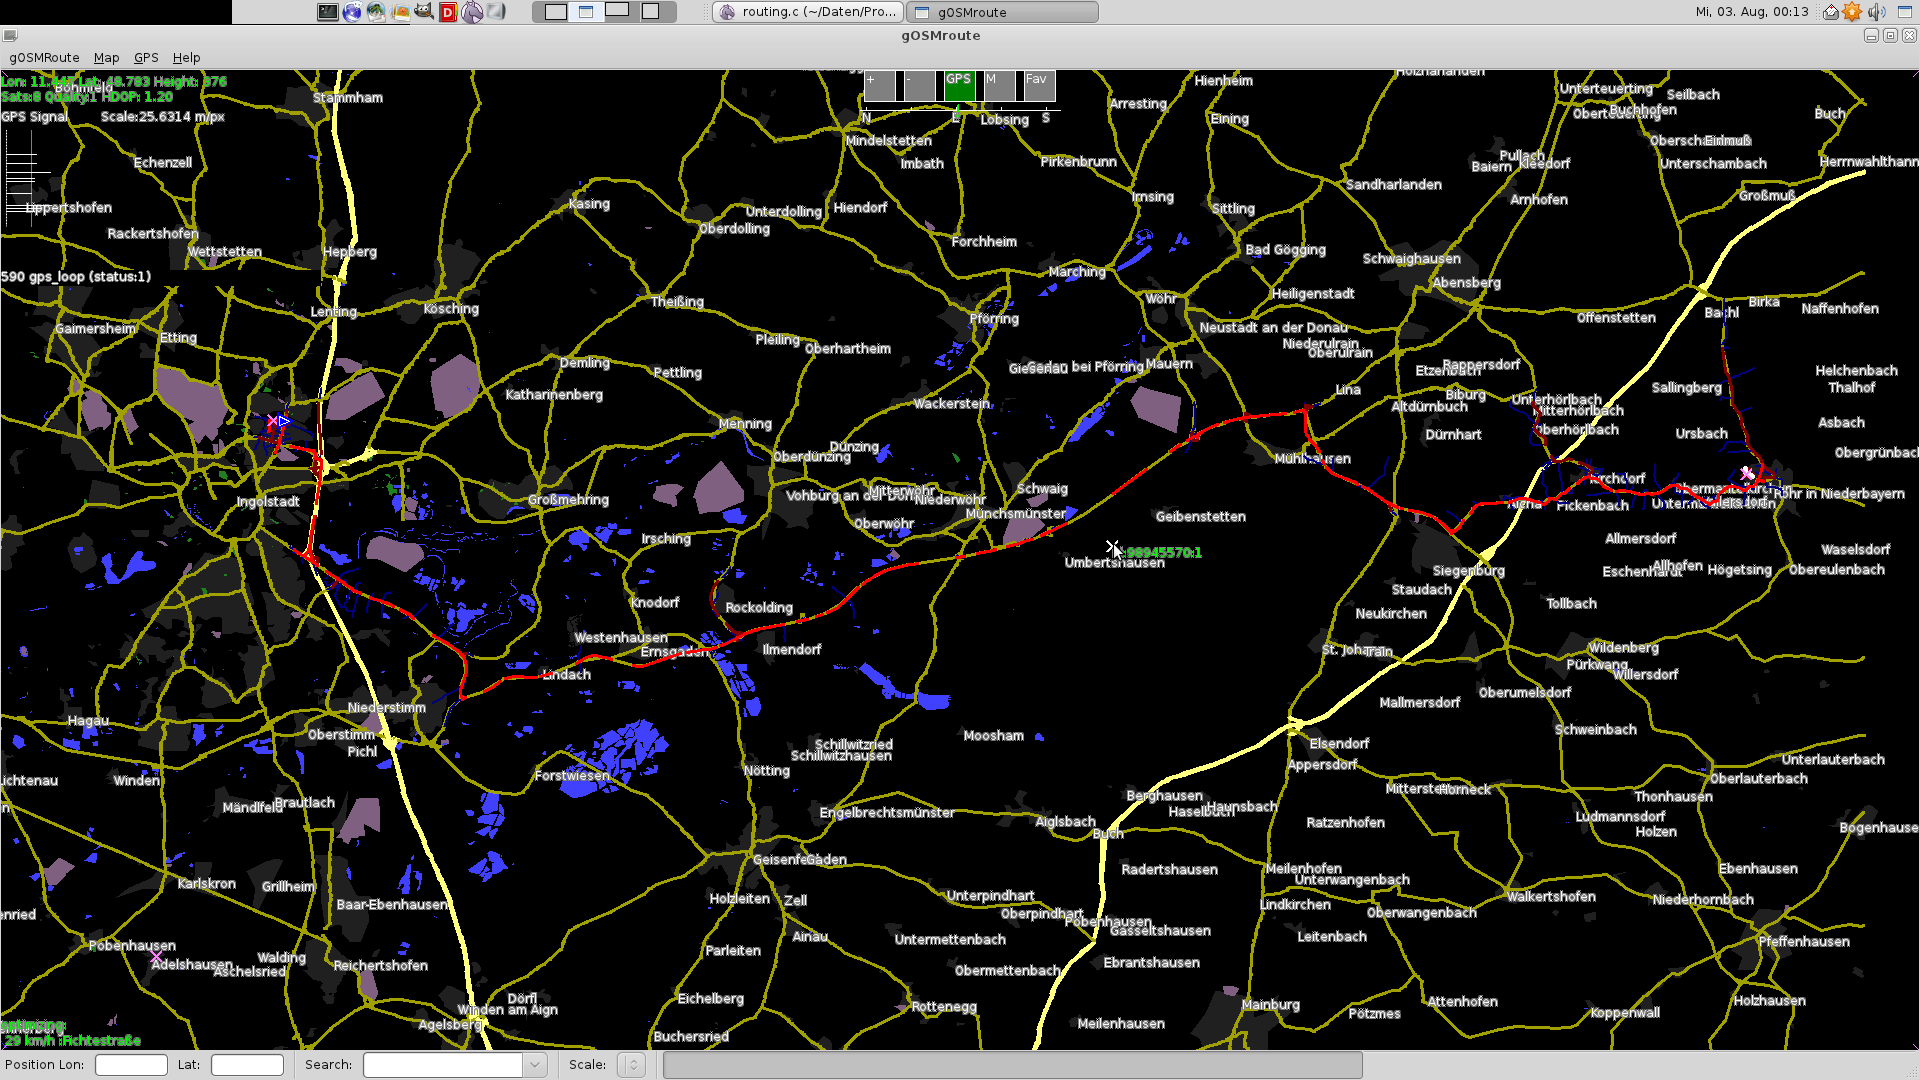Click the Mainburg place label
The height and width of the screenshot is (1080, 1920).
coord(1270,1005)
